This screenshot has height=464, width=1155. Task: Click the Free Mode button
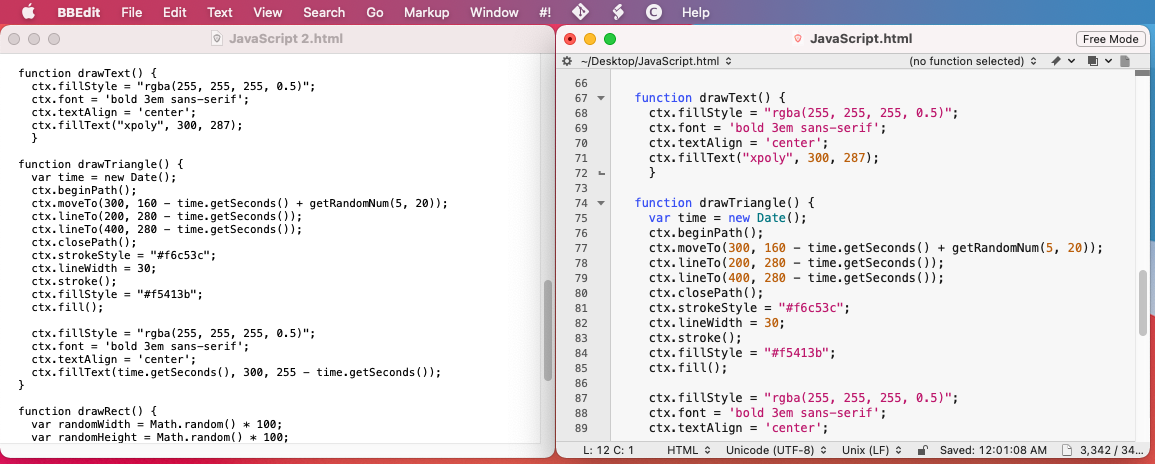click(x=1110, y=39)
